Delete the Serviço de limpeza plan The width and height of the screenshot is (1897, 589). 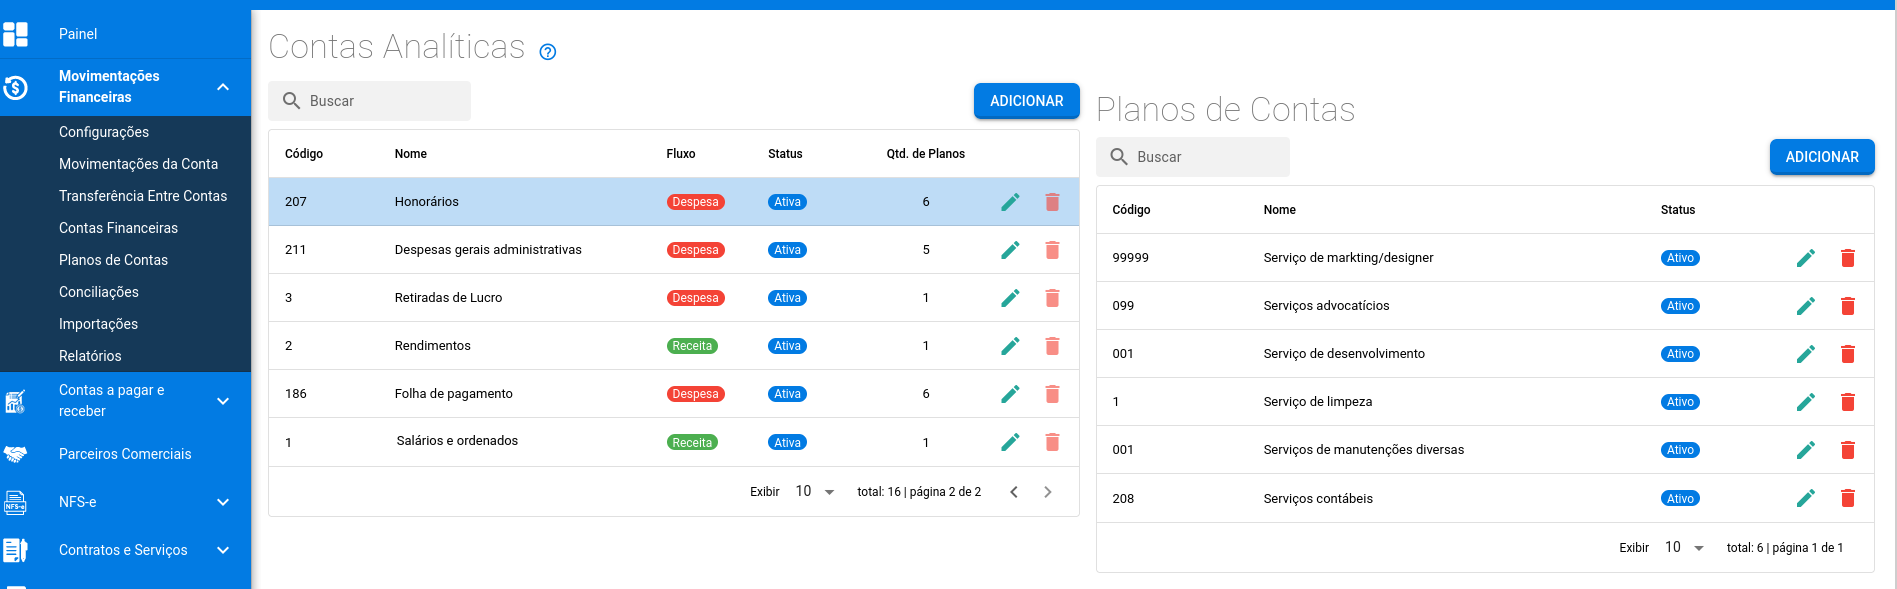coord(1847,402)
